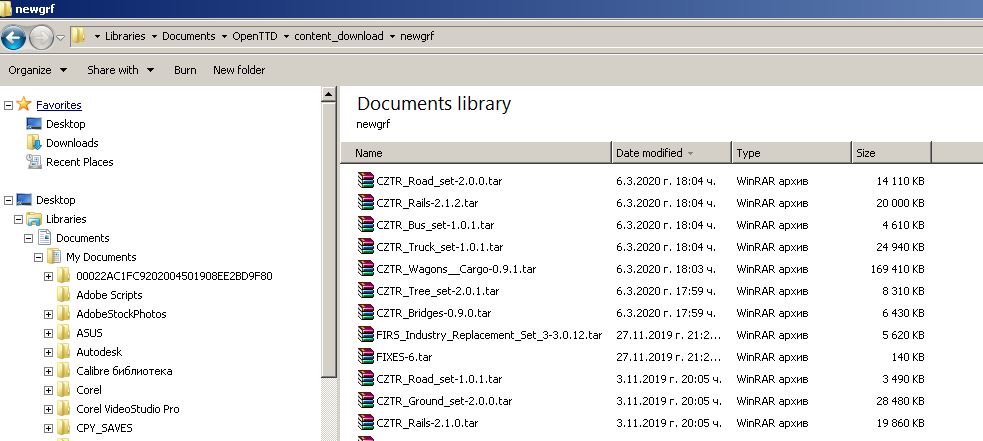Select the Adobe Scripts folder
Viewport: 983px width, 441px height.
(109, 295)
